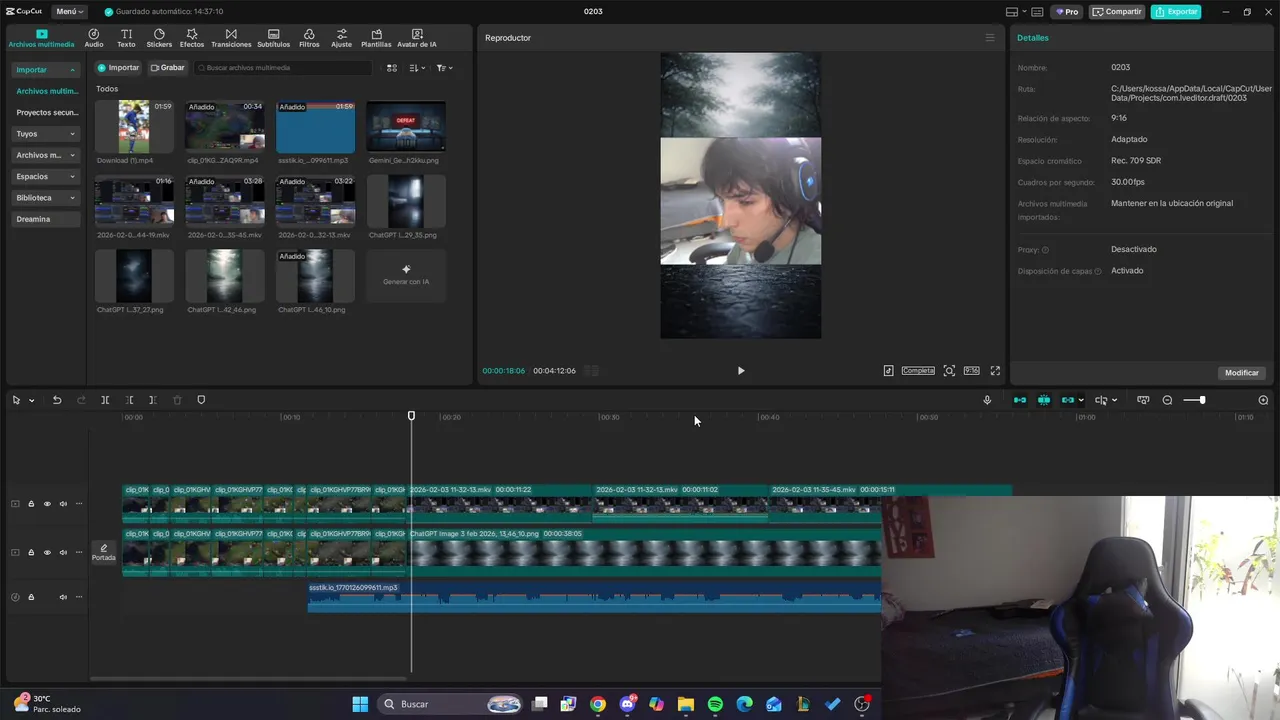Switch to the Archivos multimedia tab
1280x720 pixels.
tap(41, 39)
